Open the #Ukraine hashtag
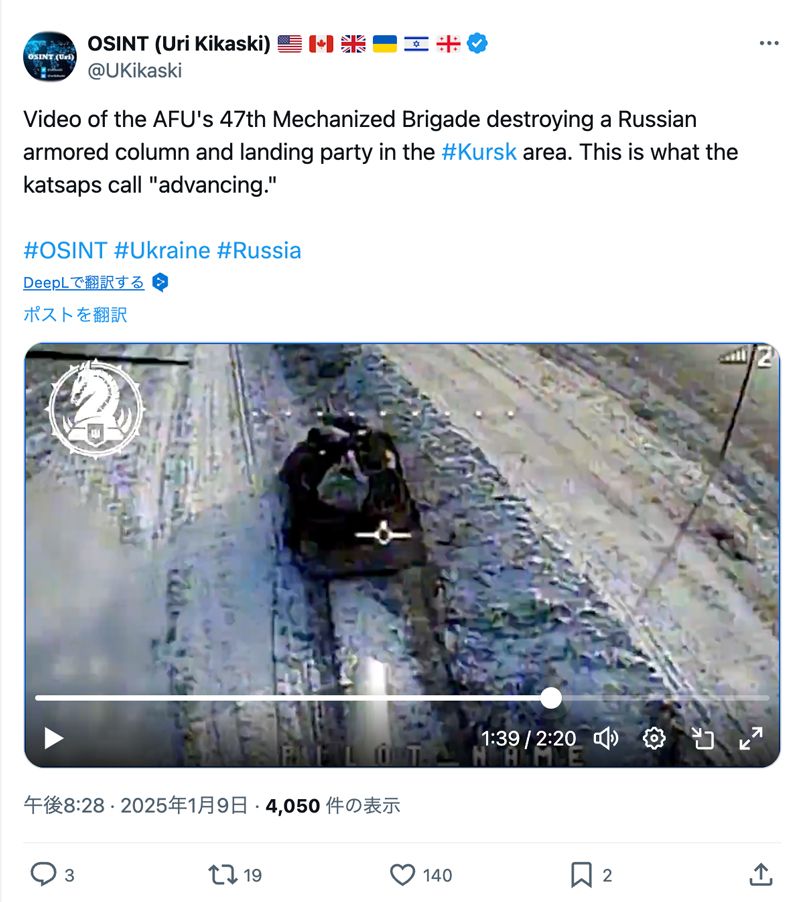 [x=162, y=251]
